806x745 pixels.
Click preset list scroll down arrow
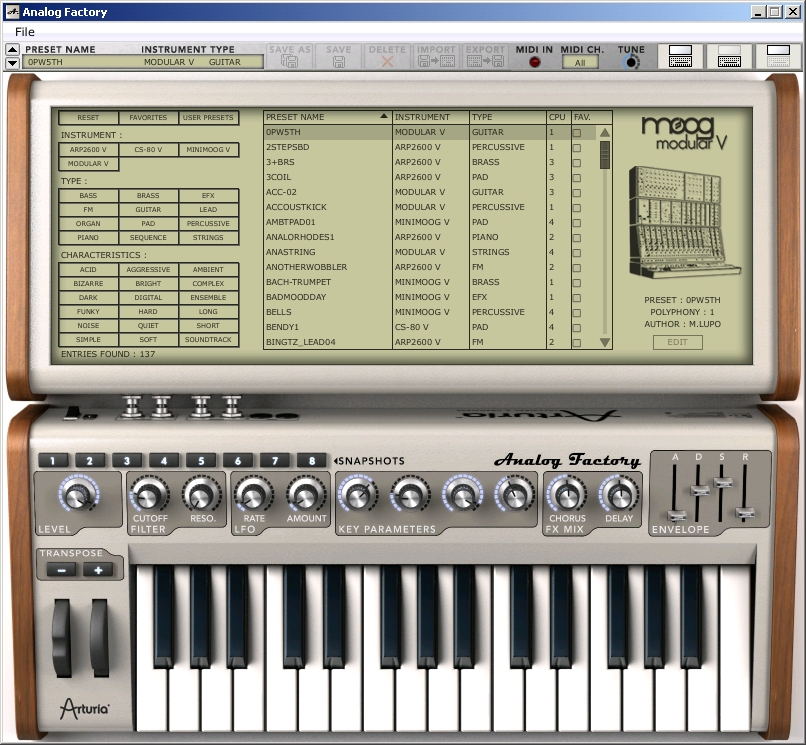[x=605, y=342]
